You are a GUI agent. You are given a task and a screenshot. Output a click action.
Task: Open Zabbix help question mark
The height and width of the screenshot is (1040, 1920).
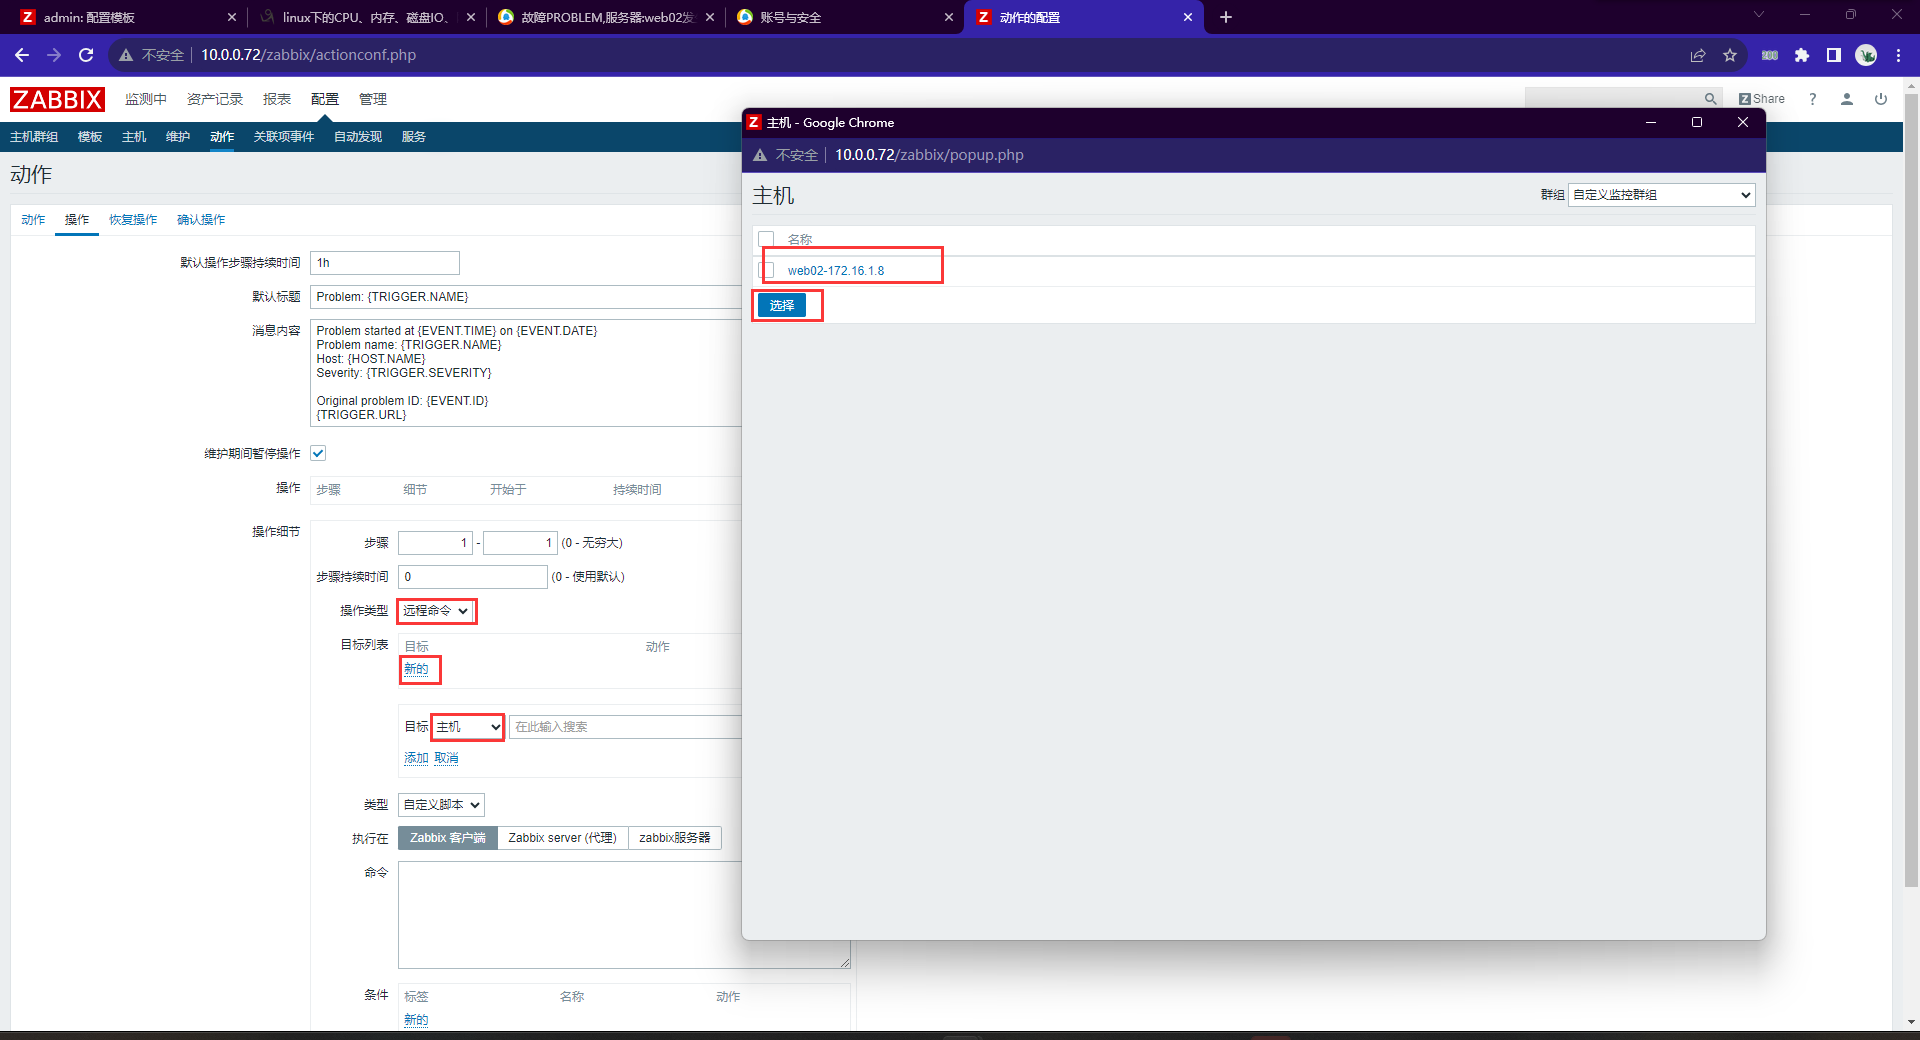(x=1812, y=99)
